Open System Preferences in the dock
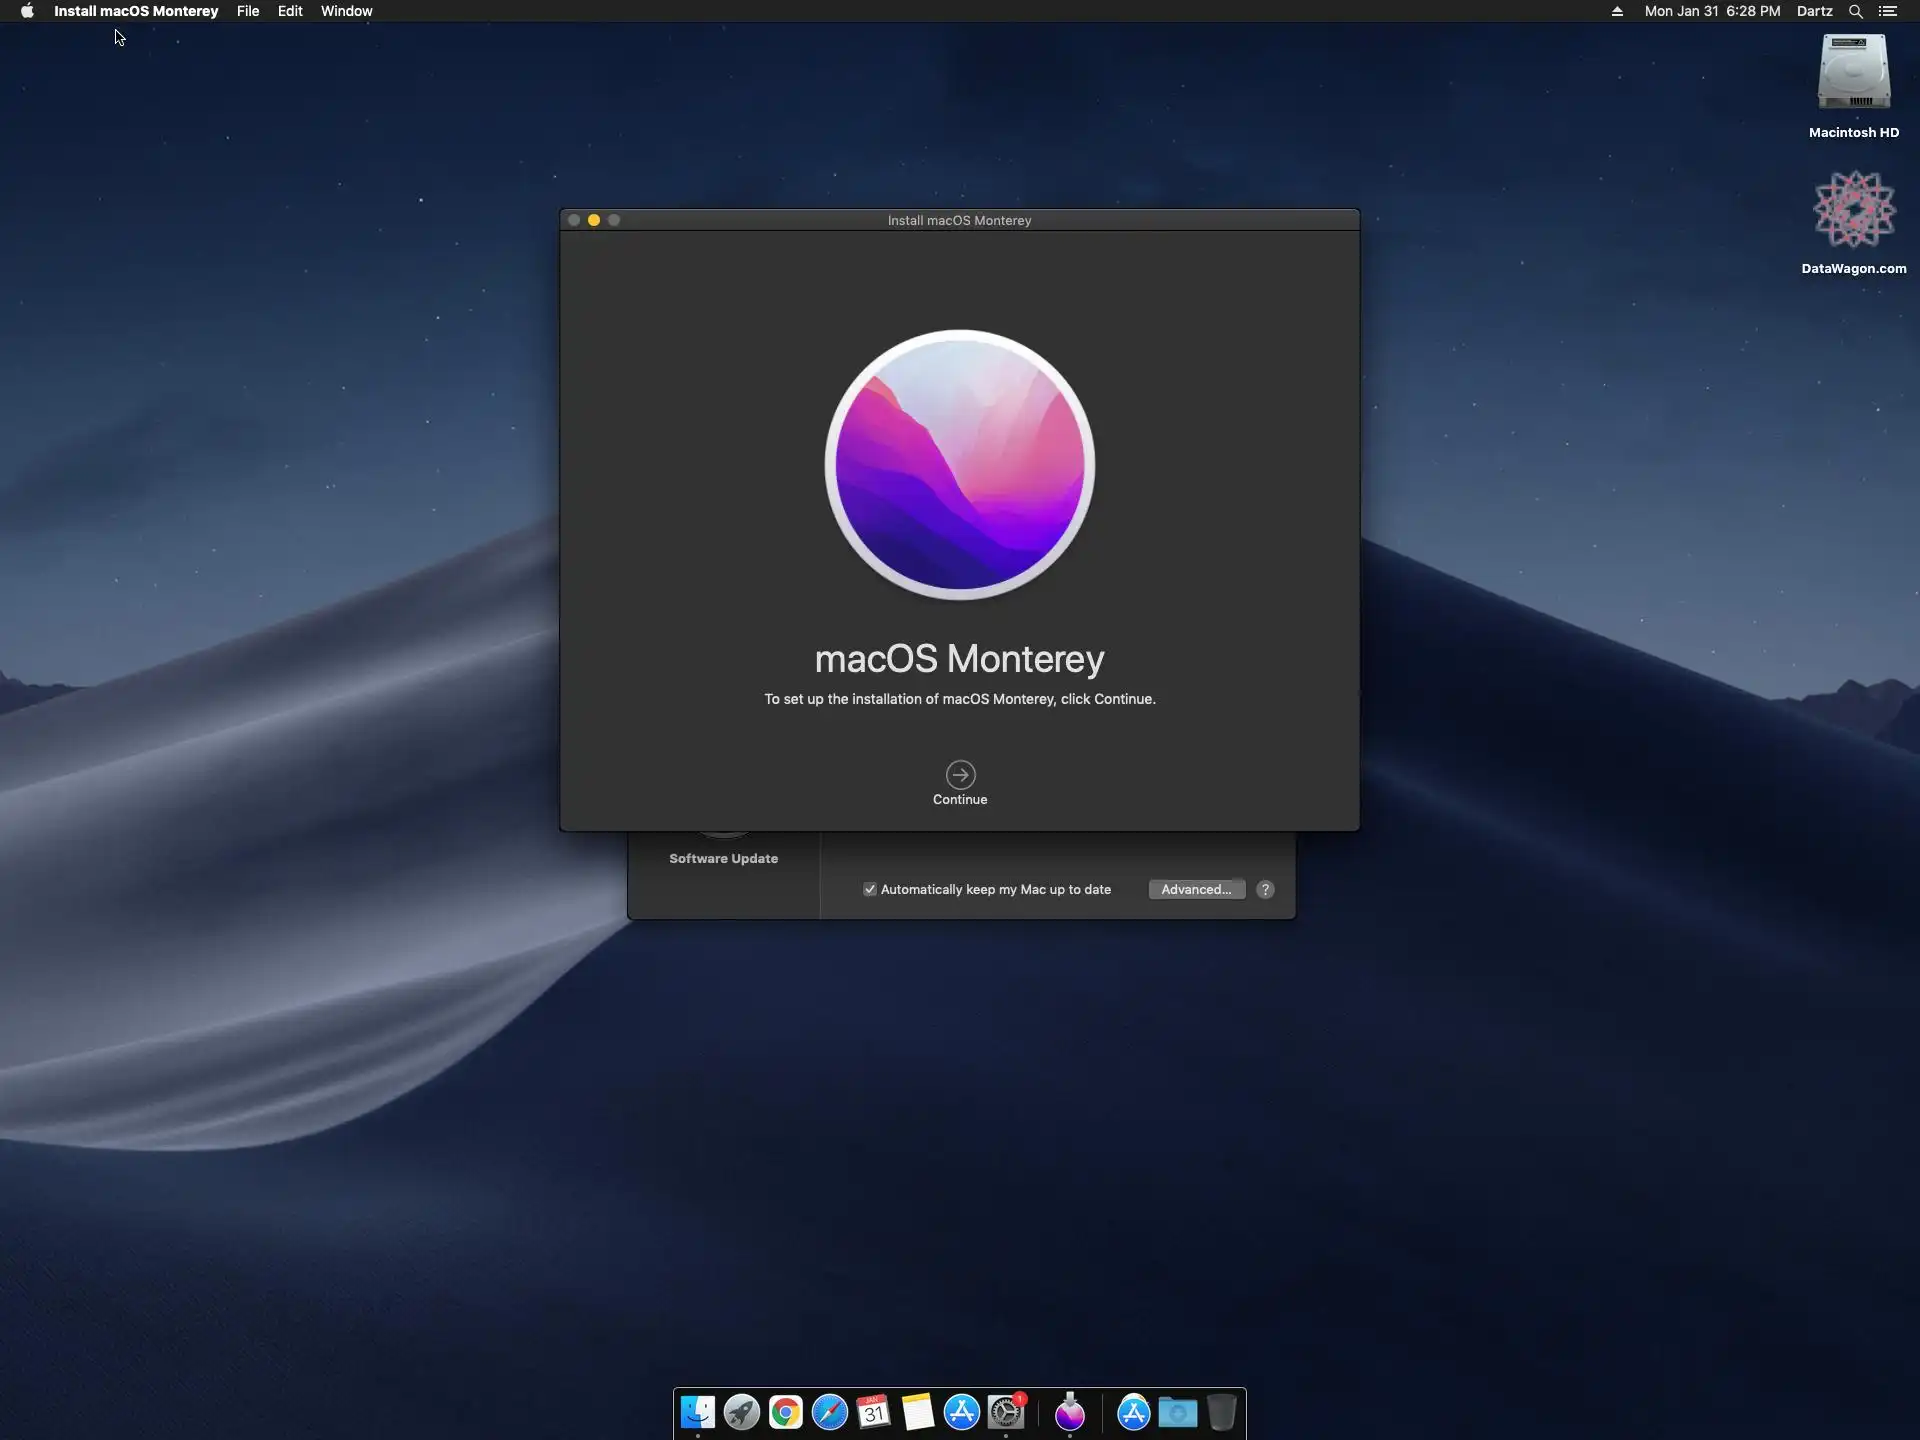This screenshot has height=1440, width=1920. click(1005, 1412)
